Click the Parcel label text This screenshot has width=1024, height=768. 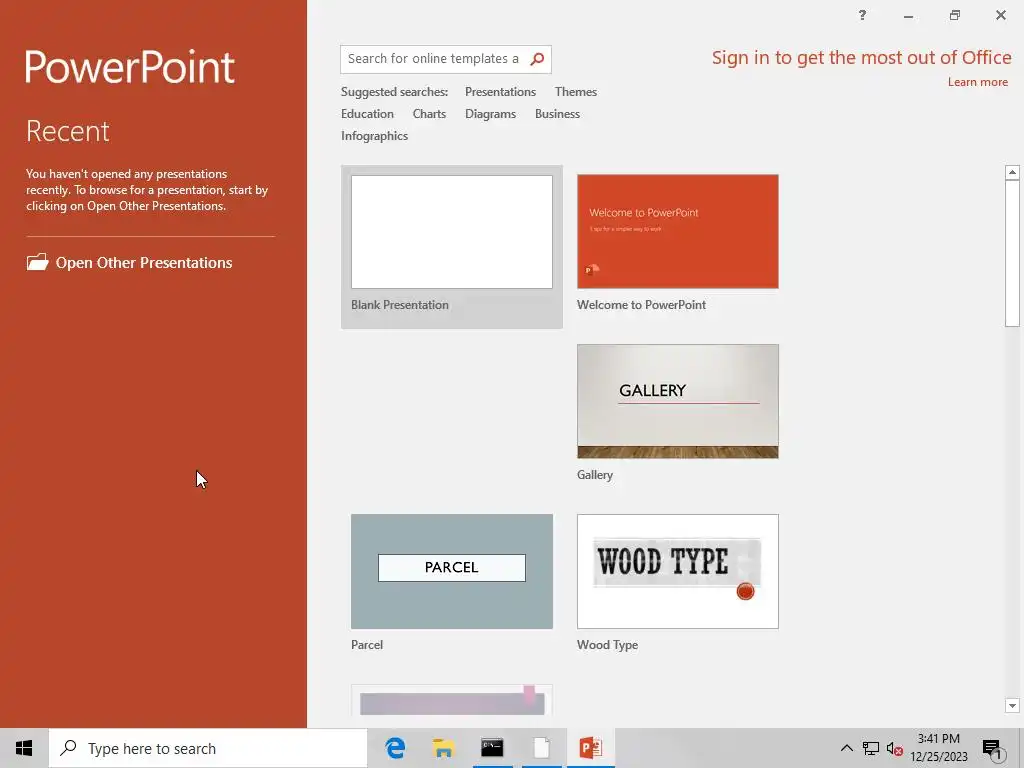pos(367,645)
